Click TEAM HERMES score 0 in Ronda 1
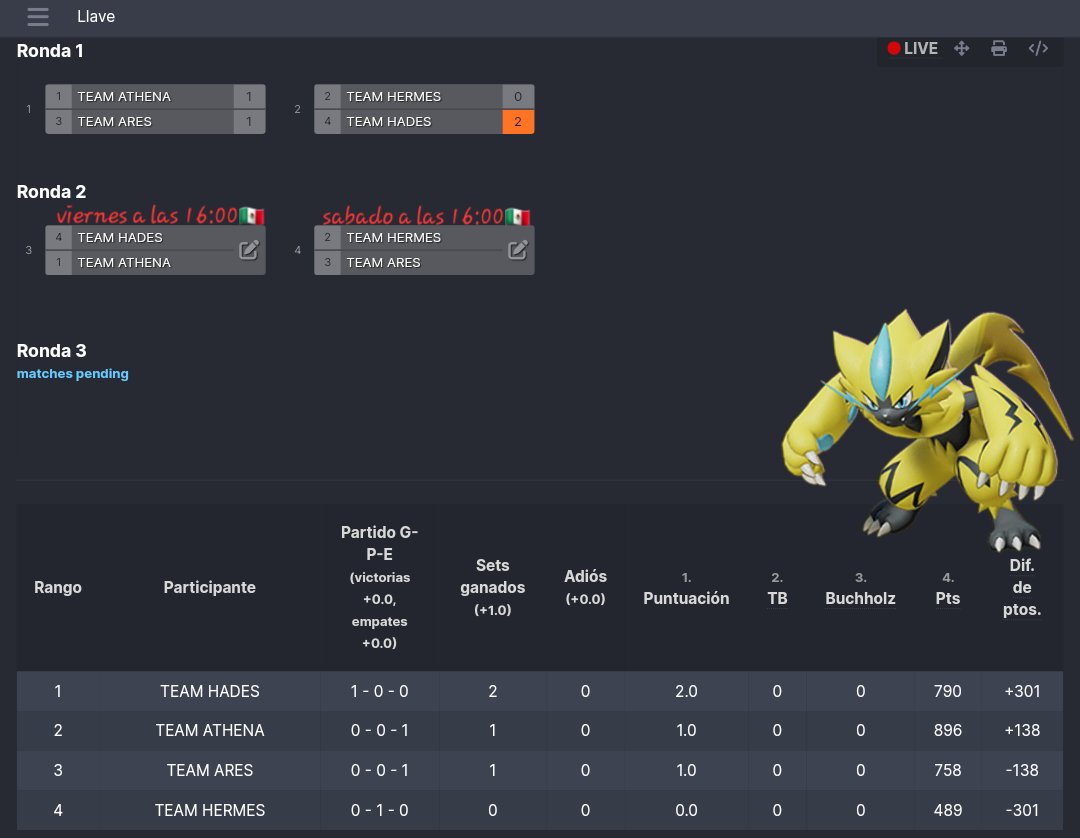 tap(518, 96)
